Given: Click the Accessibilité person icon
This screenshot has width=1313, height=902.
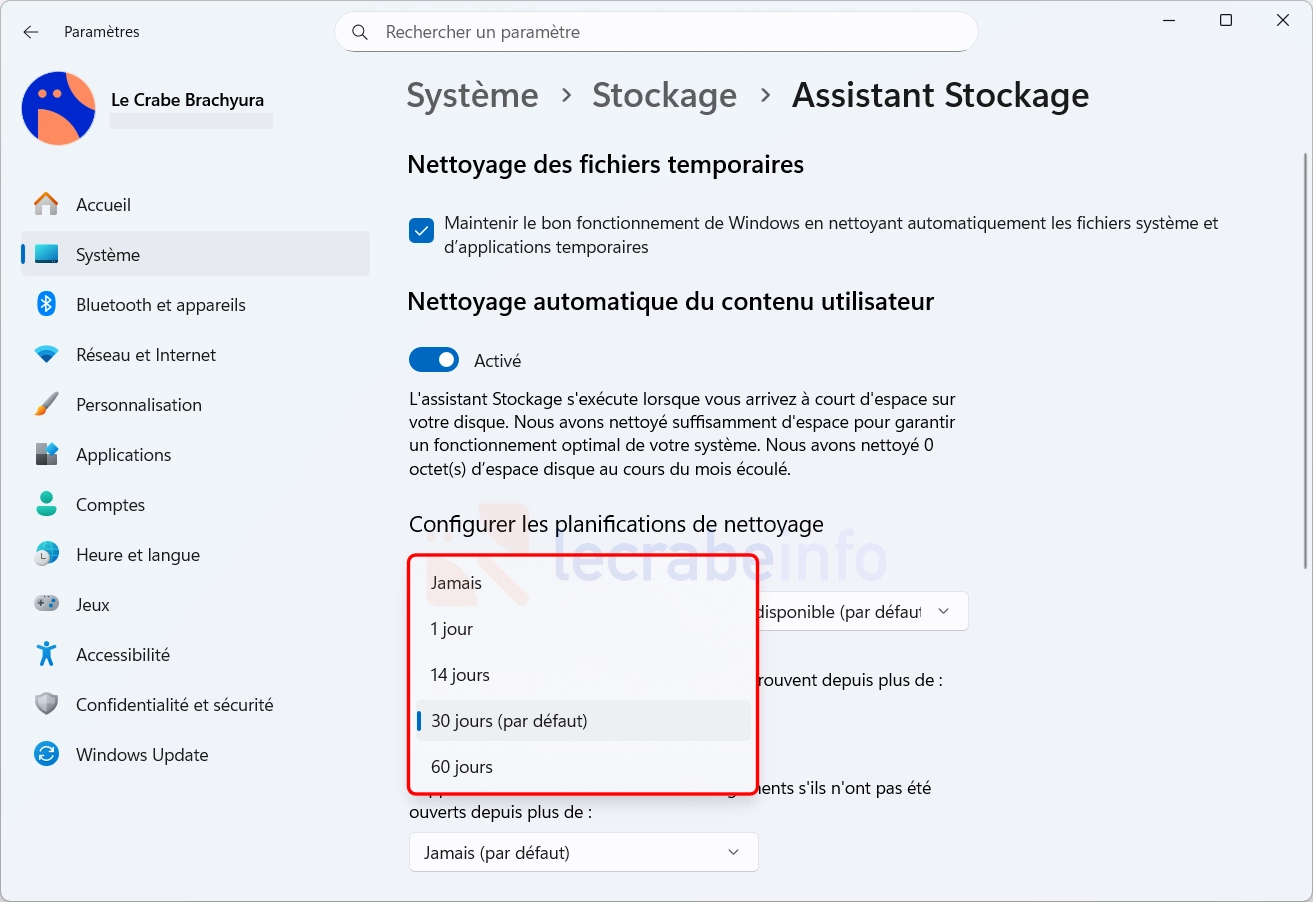Looking at the screenshot, I should click(46, 655).
